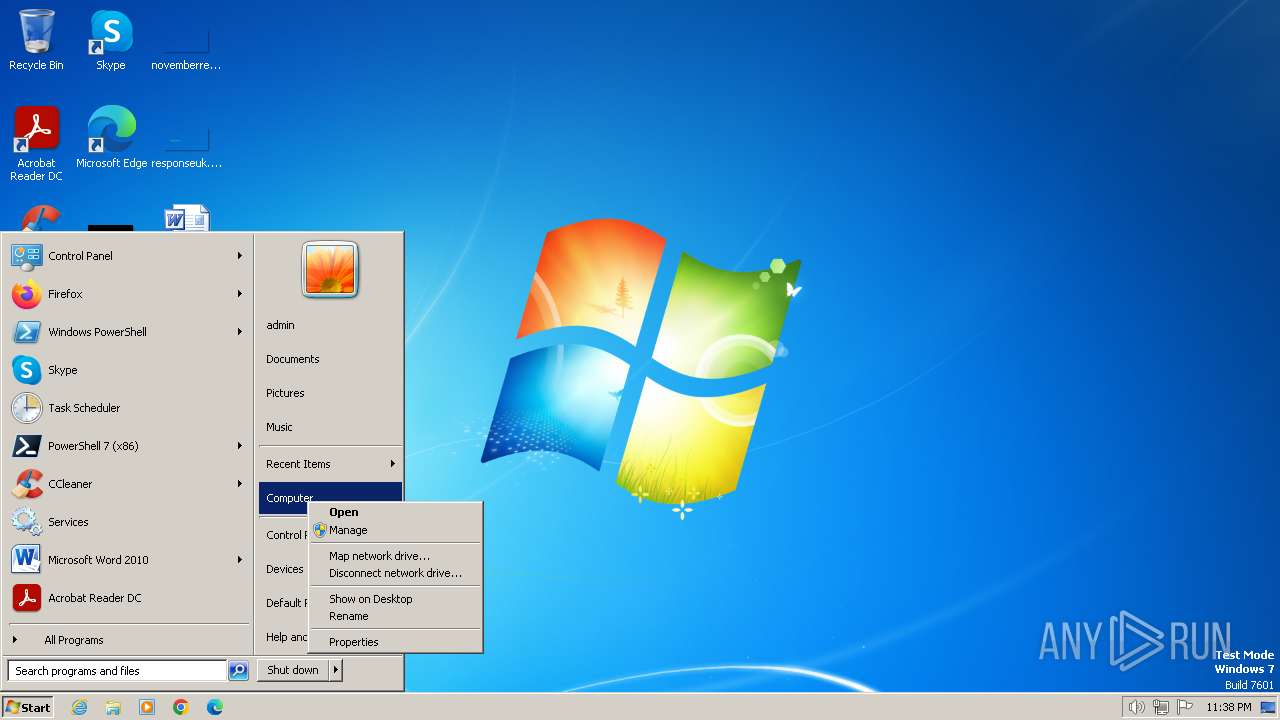Screen dimensions: 1280x720
Task: Click the network tray icon
Action: click(1161, 707)
